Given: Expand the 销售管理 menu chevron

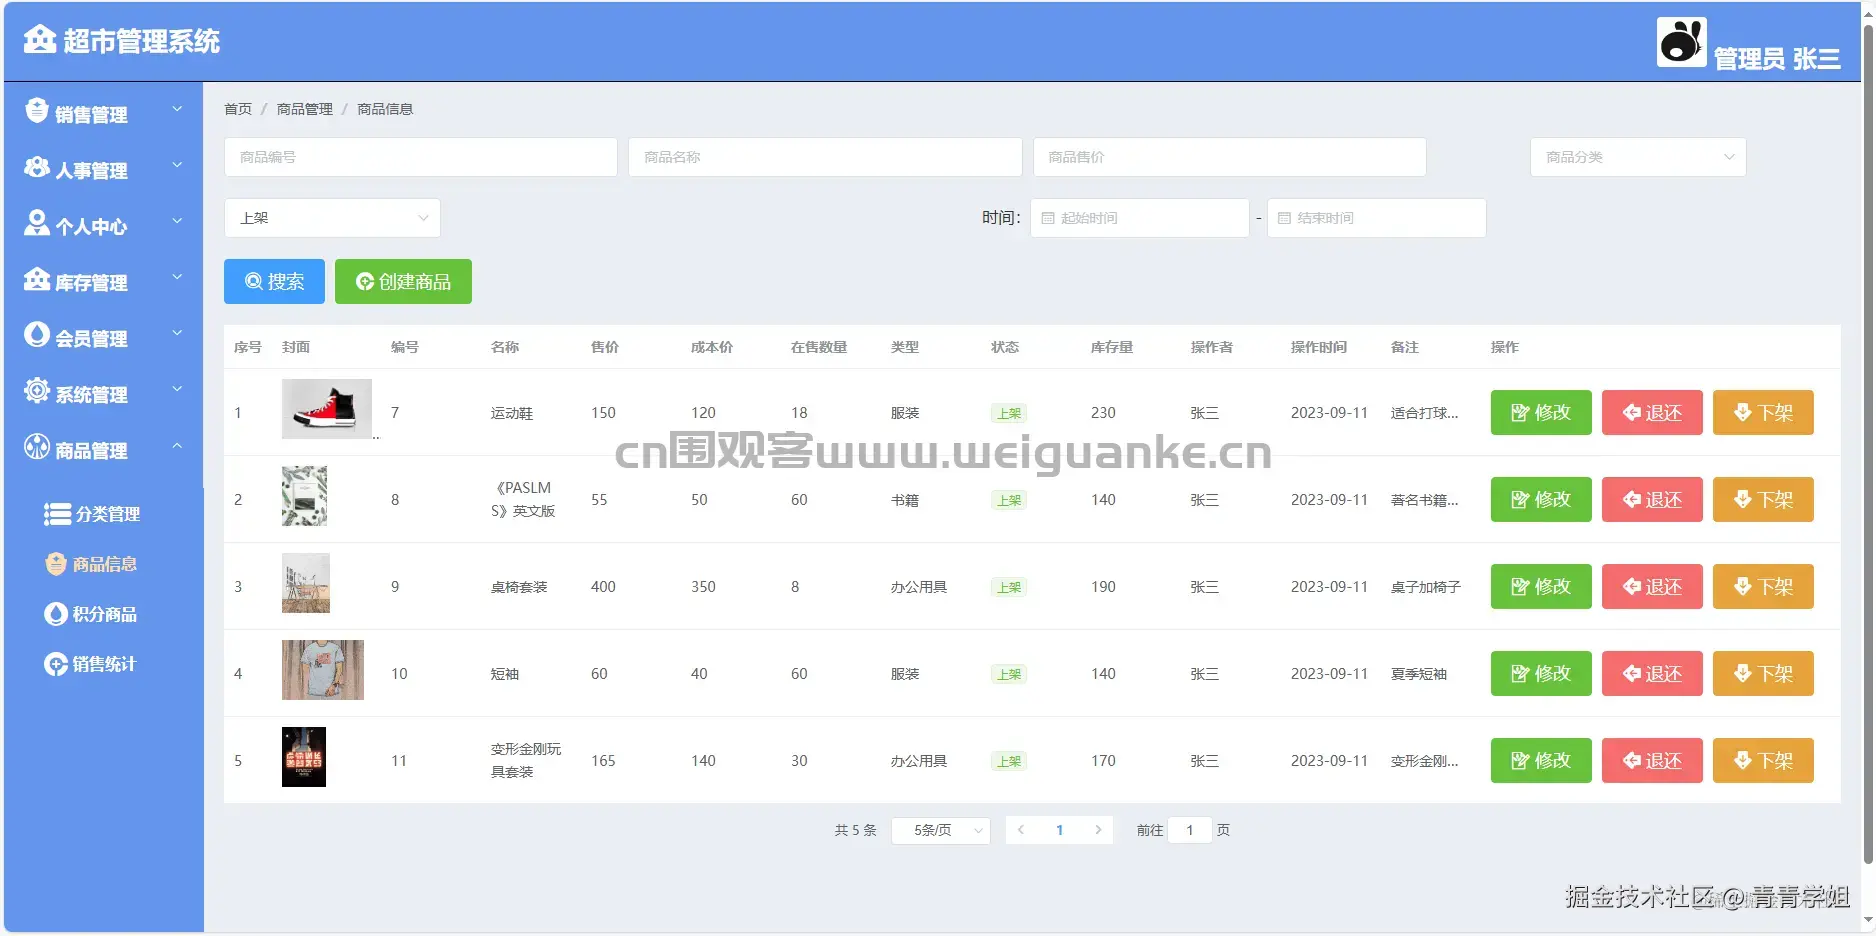Looking at the screenshot, I should click(177, 109).
